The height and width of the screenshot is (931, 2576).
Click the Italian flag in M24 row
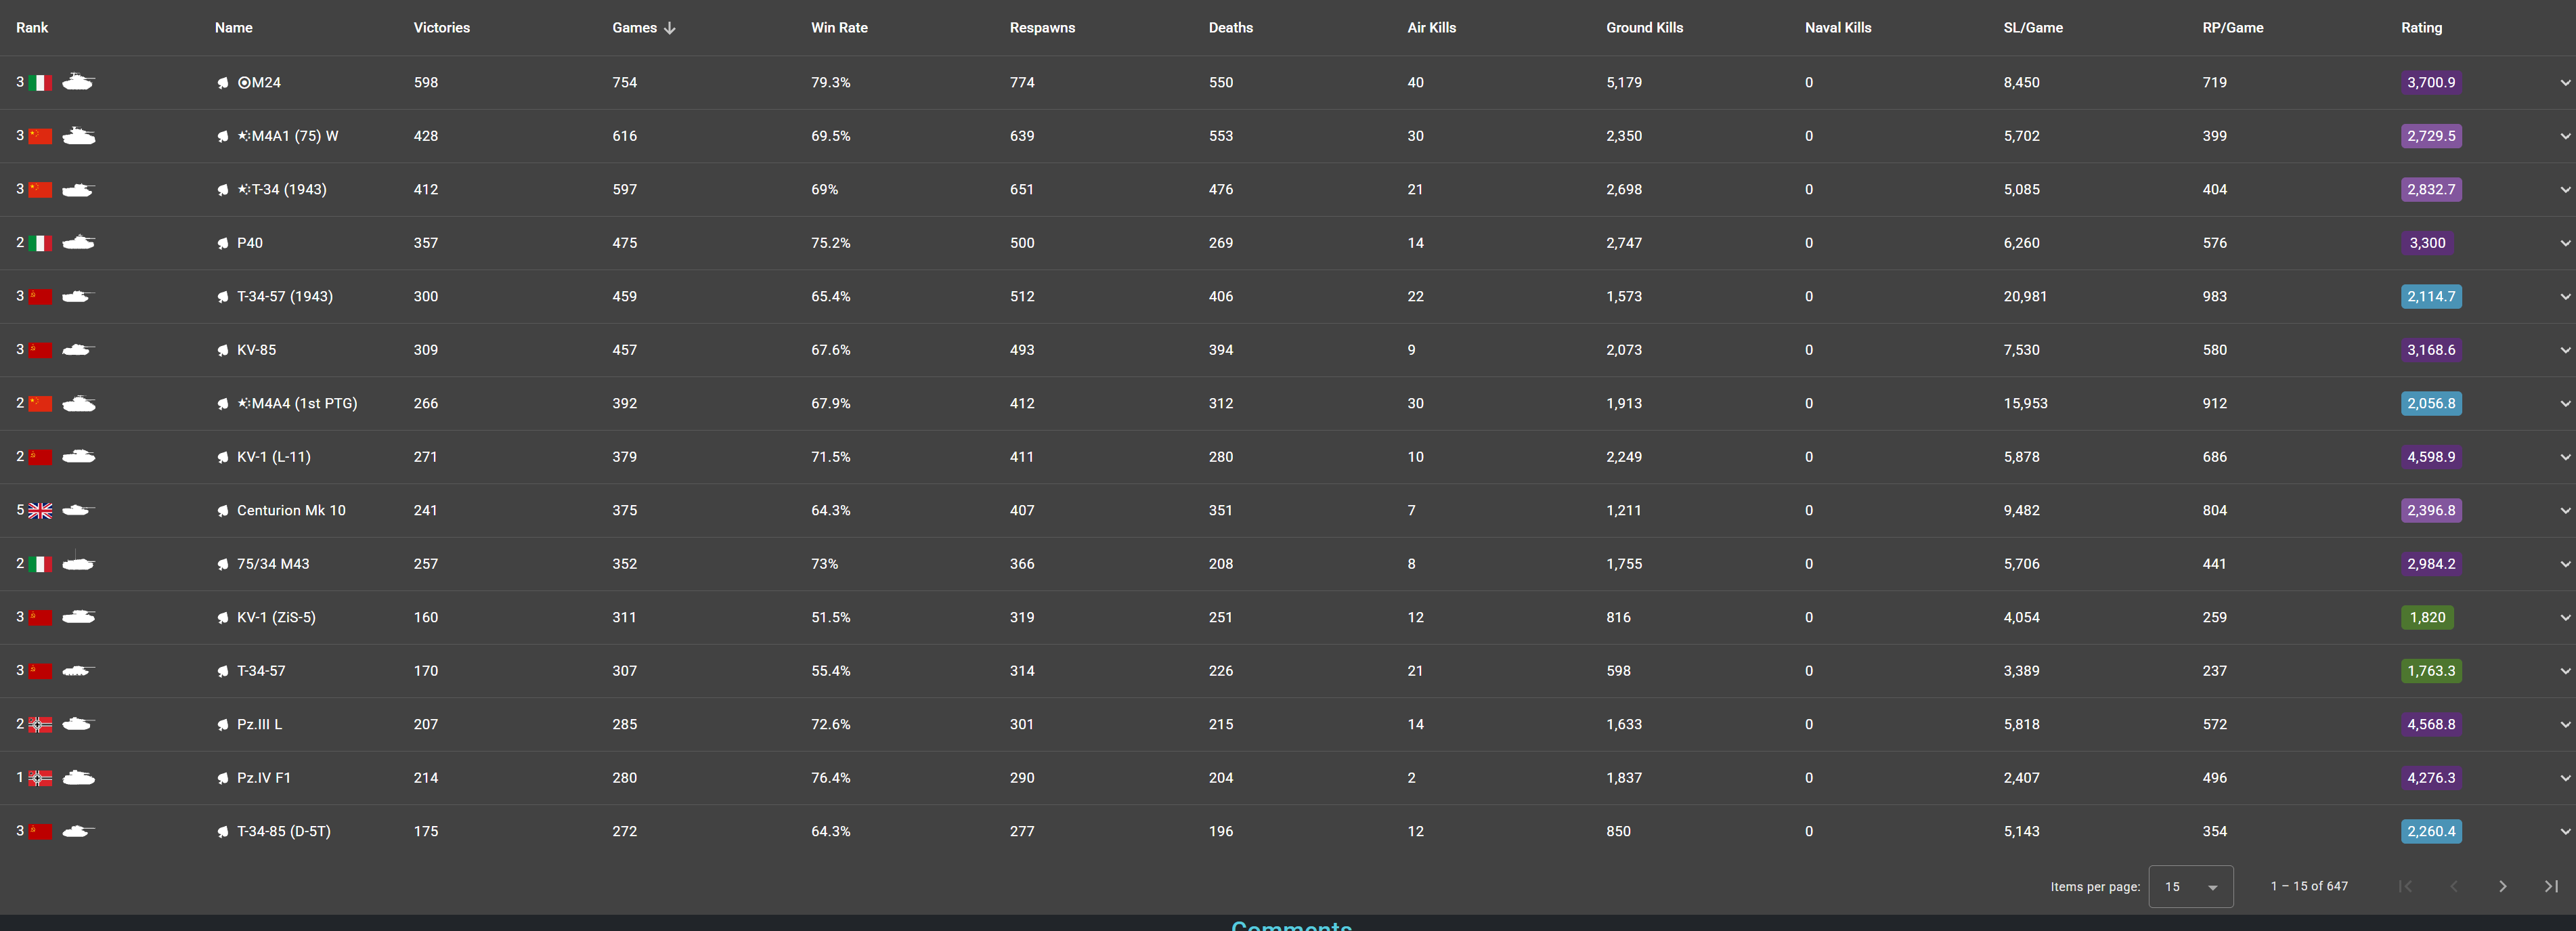[x=40, y=83]
